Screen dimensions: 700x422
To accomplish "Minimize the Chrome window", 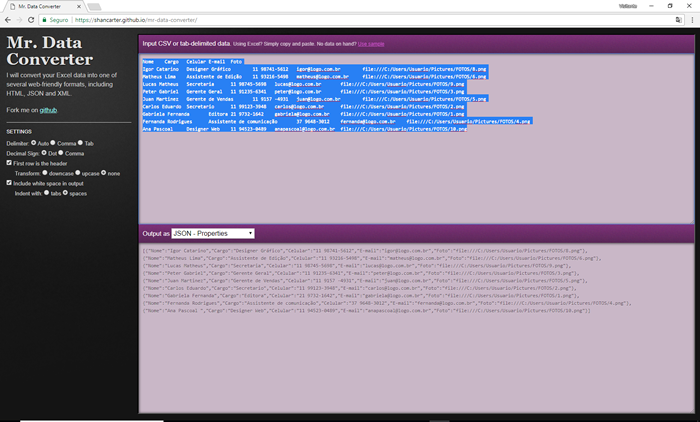I will (651, 6).
